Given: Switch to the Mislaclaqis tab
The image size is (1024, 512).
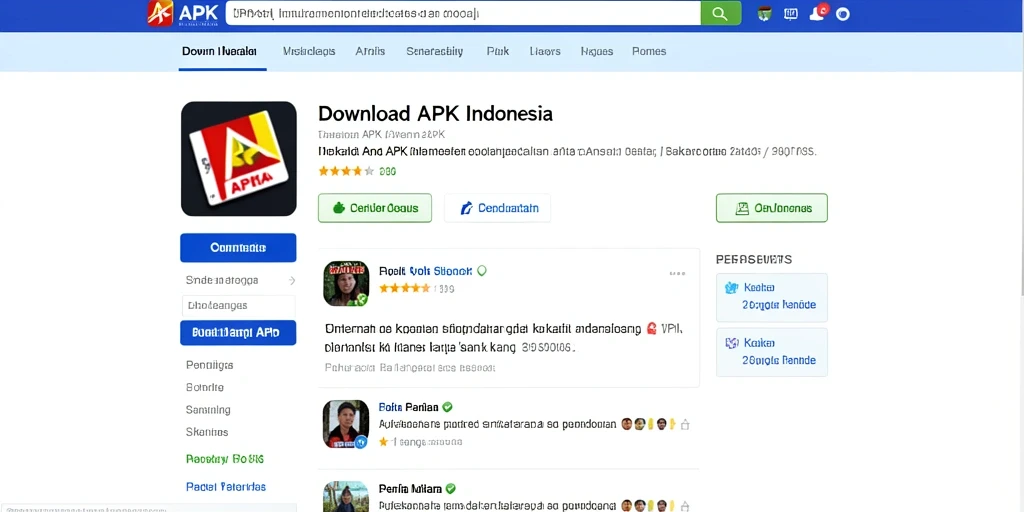Looking at the screenshot, I should (309, 52).
